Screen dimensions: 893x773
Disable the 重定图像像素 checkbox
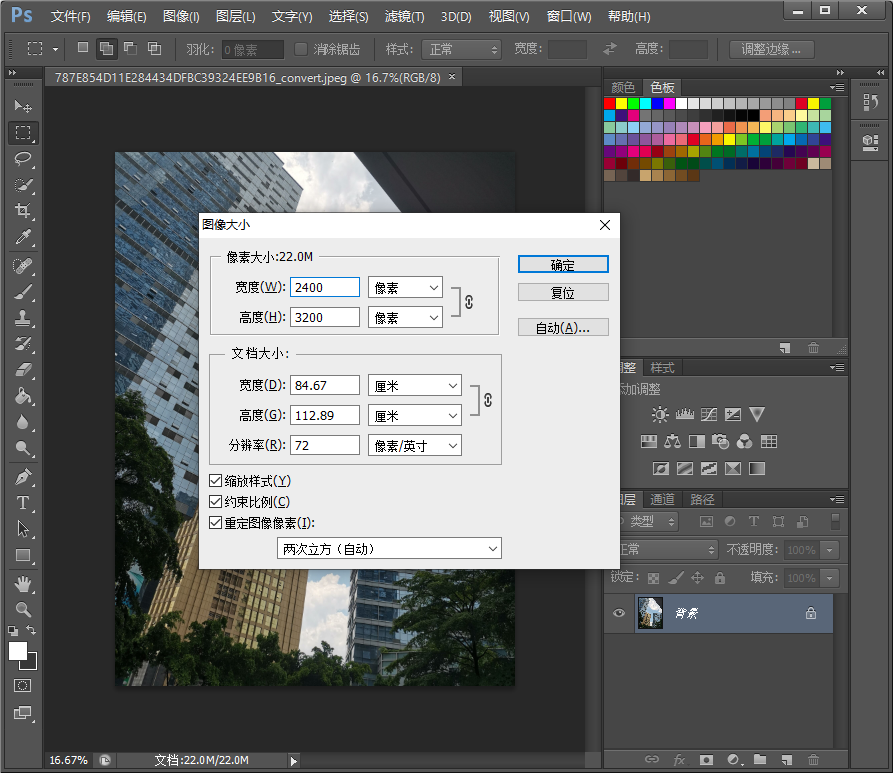coord(216,522)
